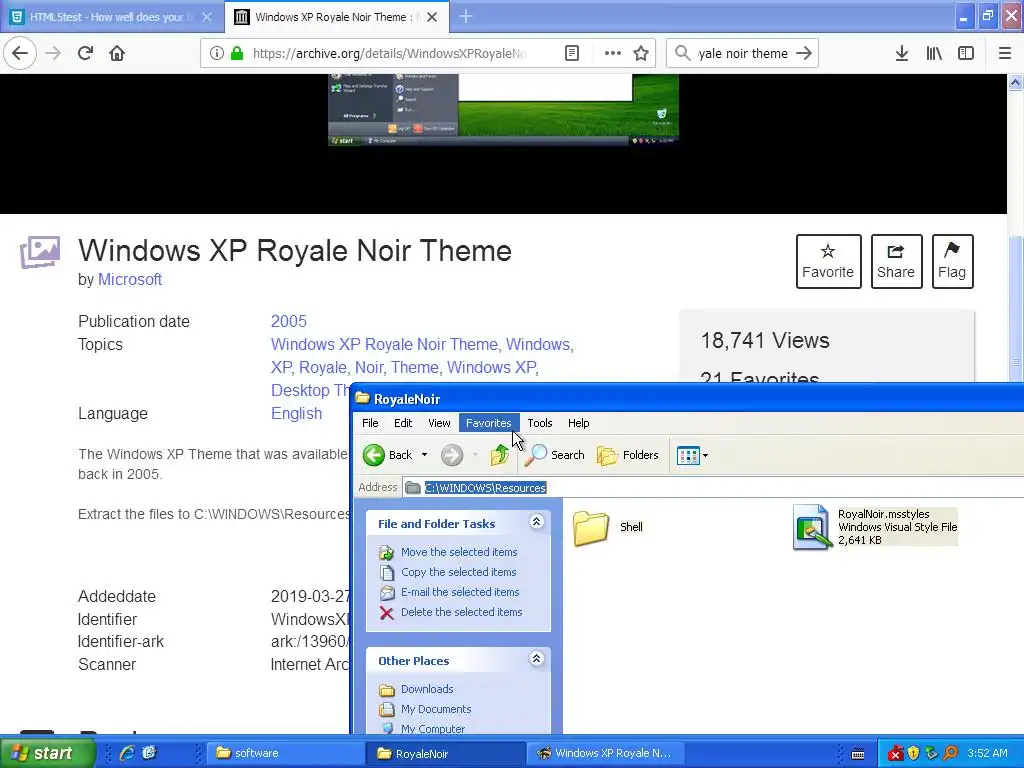The width and height of the screenshot is (1024, 768).
Task: Open the on-screen keyboard tray icon
Action: point(858,754)
